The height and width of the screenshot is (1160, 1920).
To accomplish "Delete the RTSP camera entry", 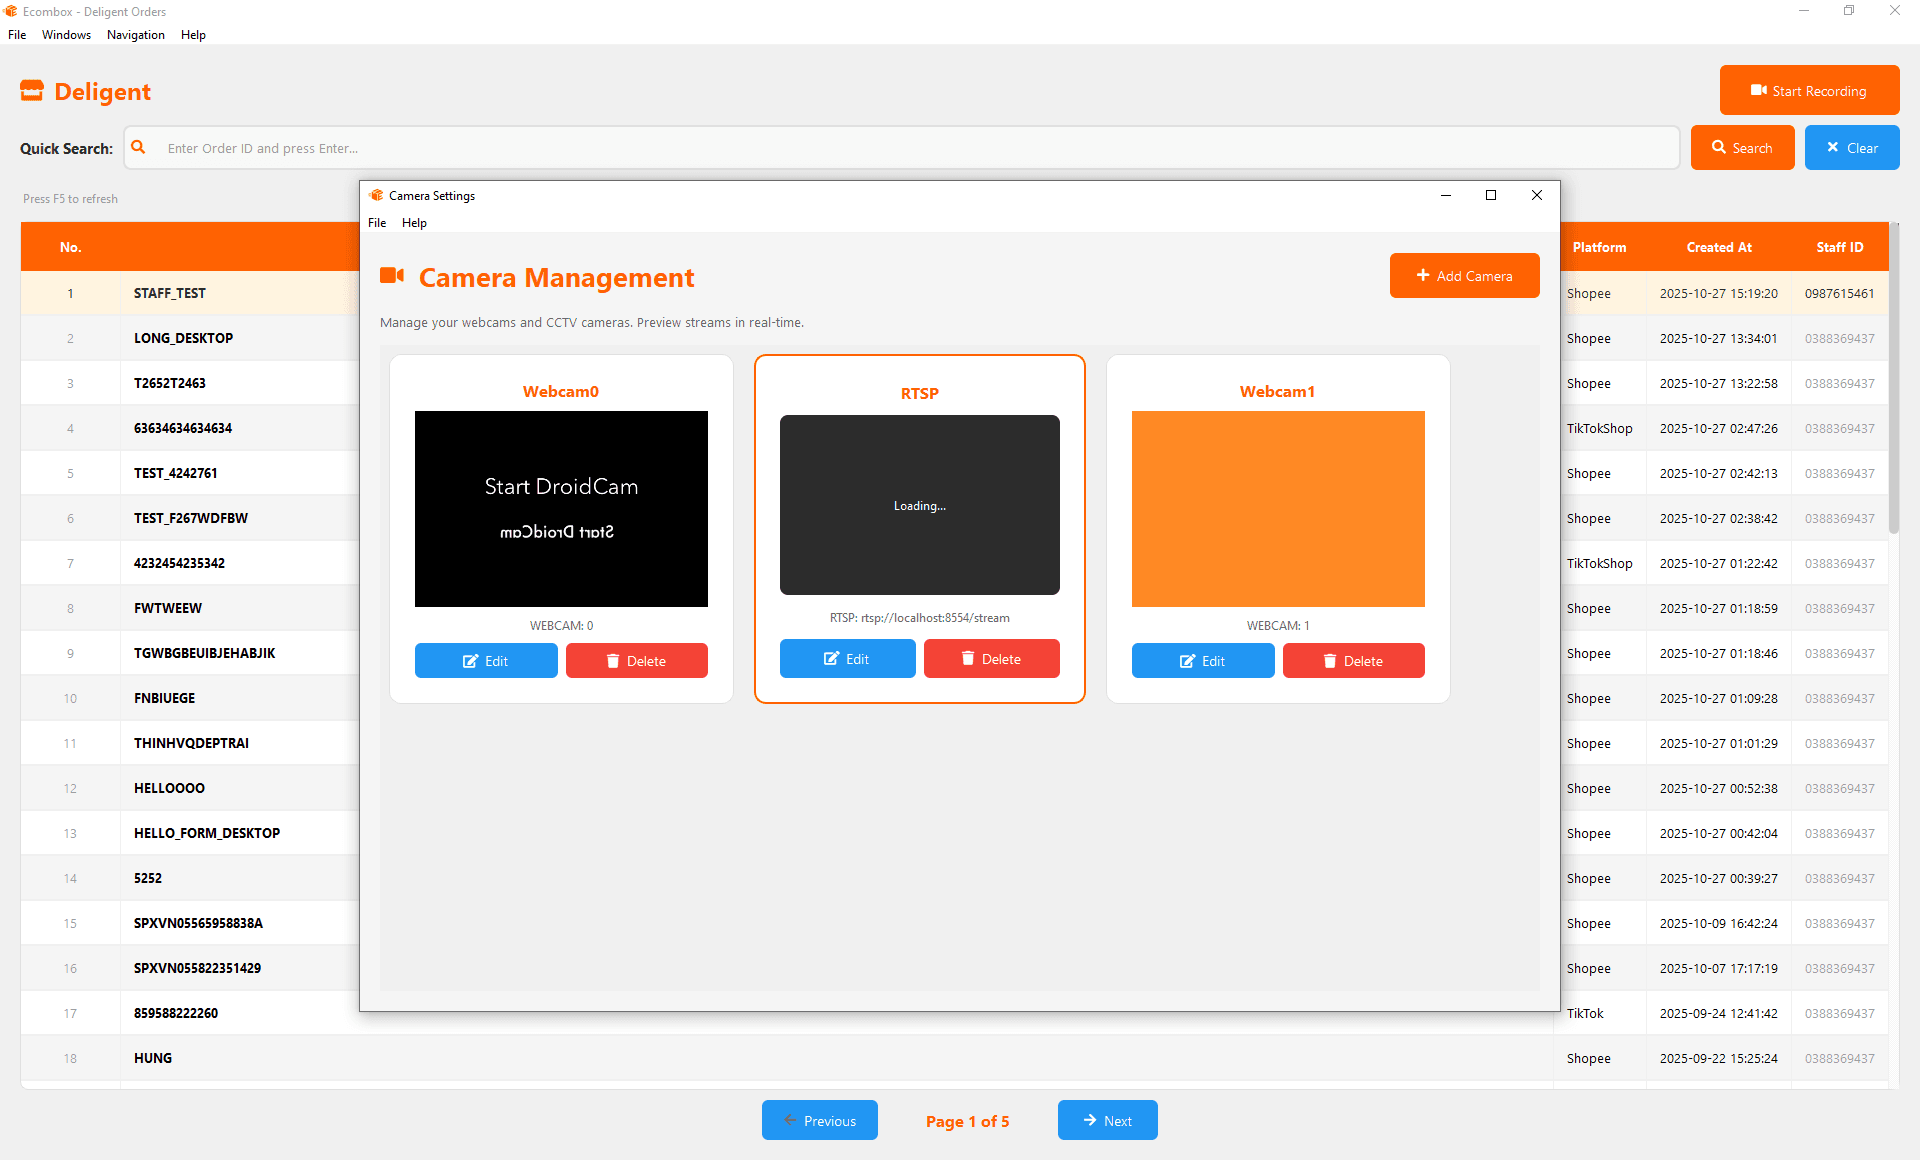I will click(x=991, y=659).
